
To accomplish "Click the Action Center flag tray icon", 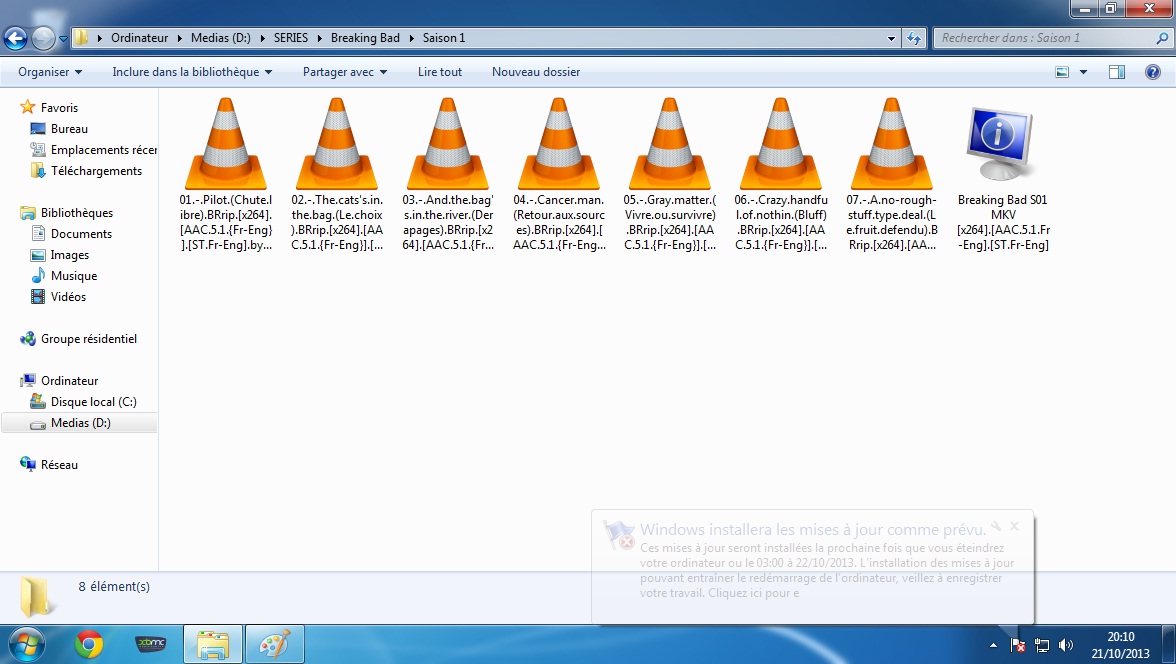I will [x=1018, y=644].
